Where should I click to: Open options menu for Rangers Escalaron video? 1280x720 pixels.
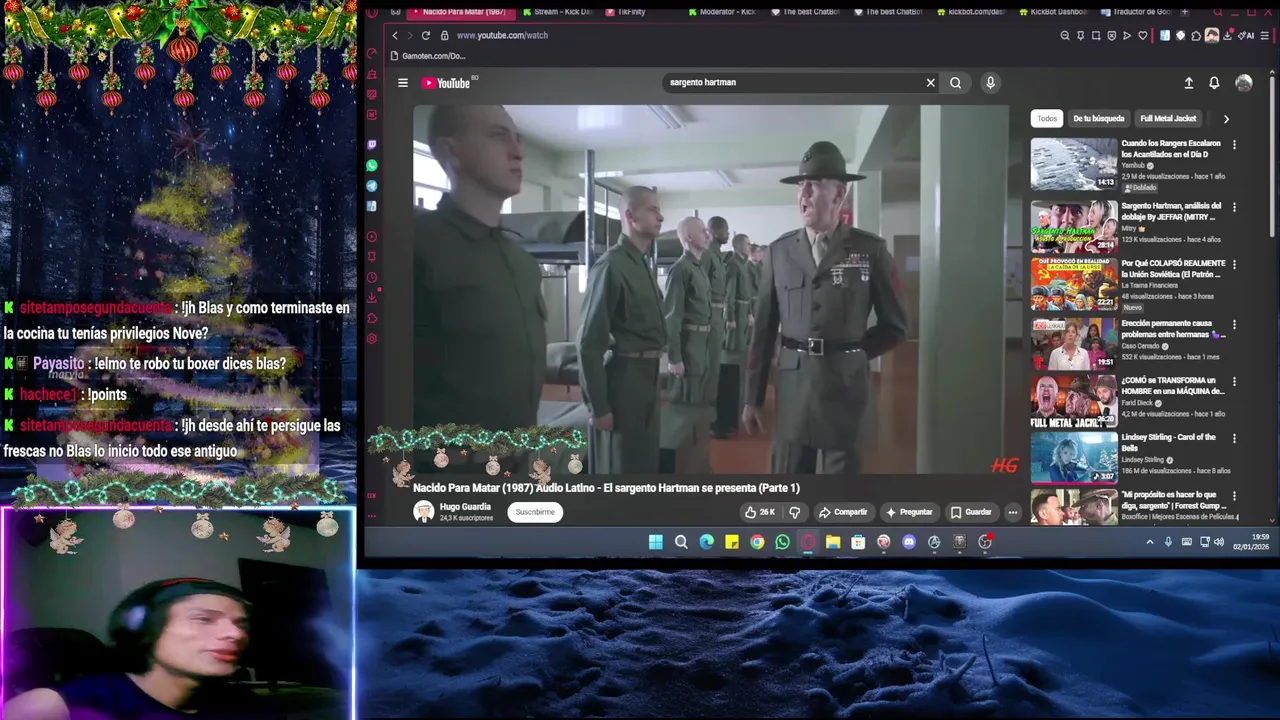tap(1234, 145)
